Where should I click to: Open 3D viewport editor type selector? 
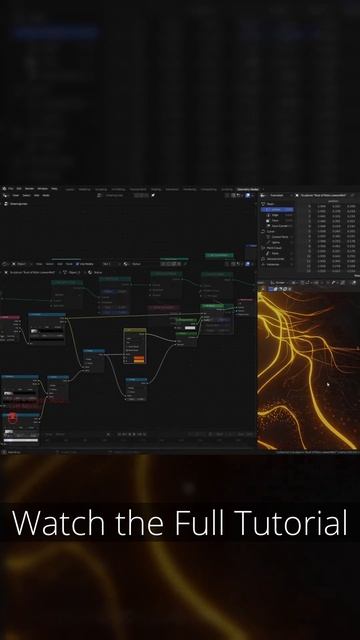tap(6, 196)
